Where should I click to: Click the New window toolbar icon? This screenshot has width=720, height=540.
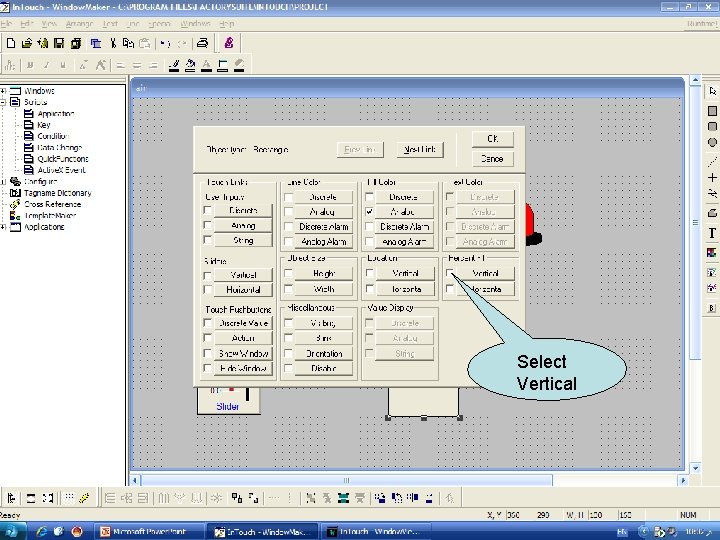point(10,43)
